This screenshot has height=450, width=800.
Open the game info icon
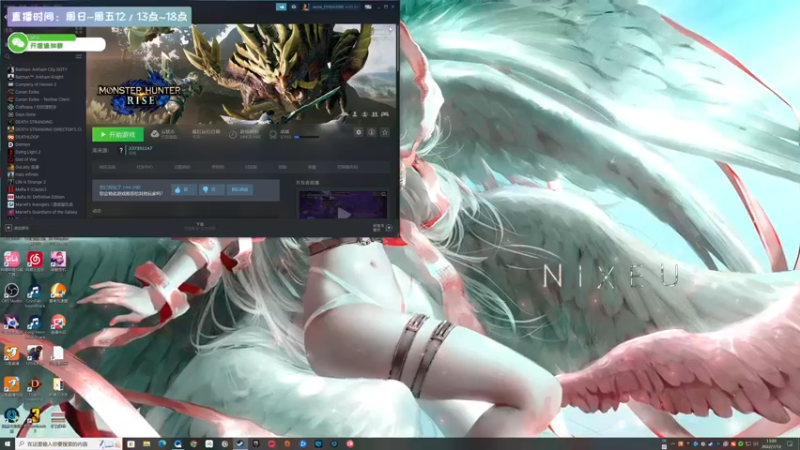[372, 132]
